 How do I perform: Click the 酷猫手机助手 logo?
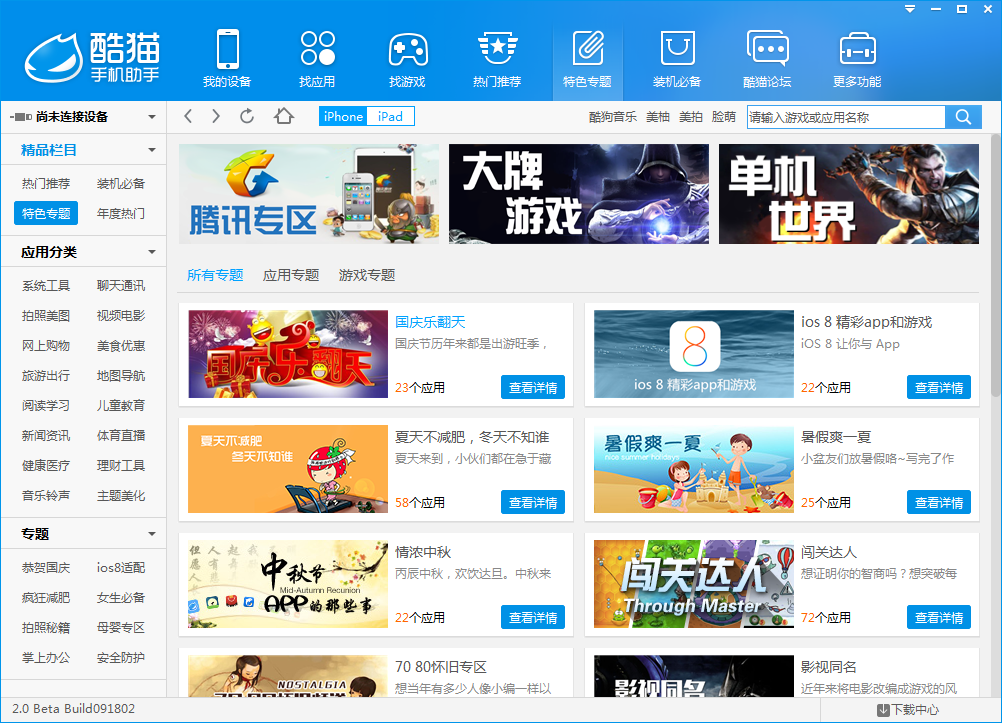[x=93, y=56]
